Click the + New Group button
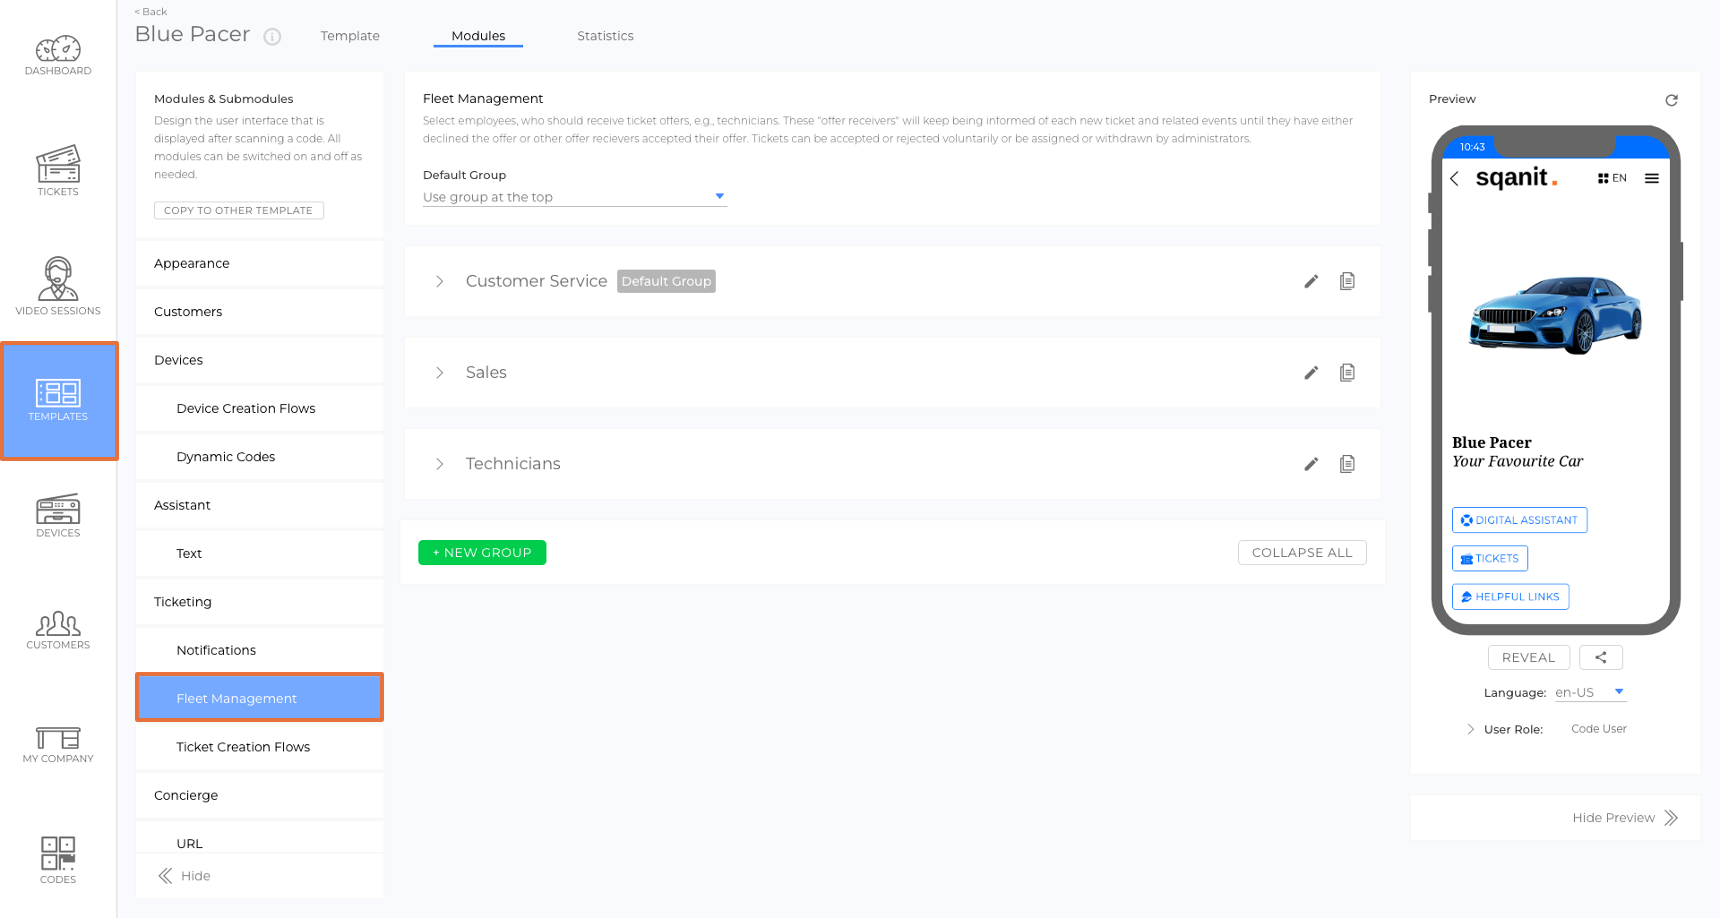1720x918 pixels. click(x=482, y=552)
